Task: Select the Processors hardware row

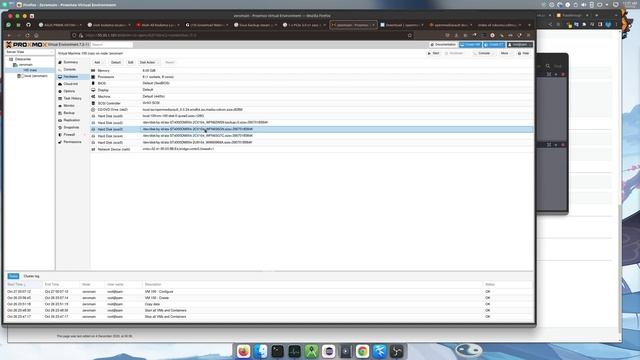Action: click(312, 77)
